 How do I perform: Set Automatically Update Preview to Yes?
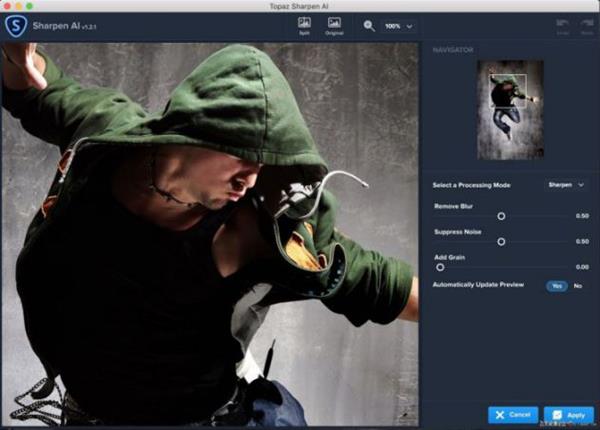[x=556, y=286]
